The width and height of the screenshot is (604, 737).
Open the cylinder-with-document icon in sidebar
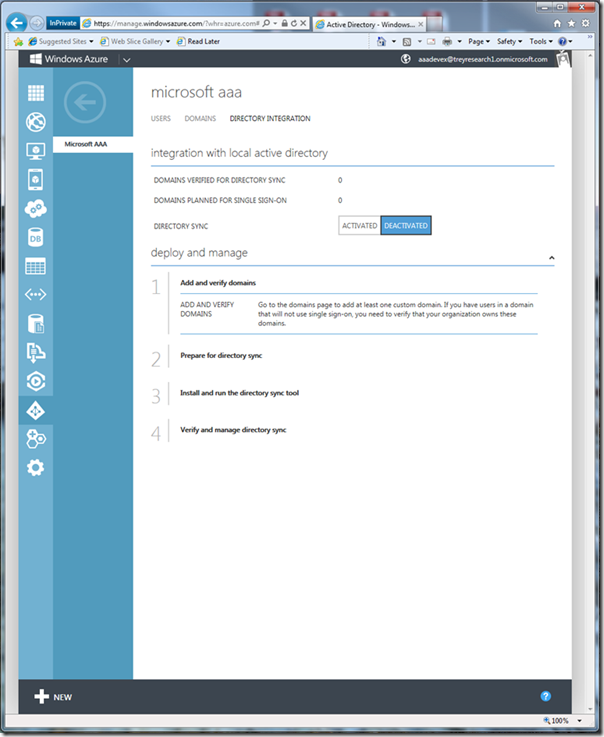point(36,324)
